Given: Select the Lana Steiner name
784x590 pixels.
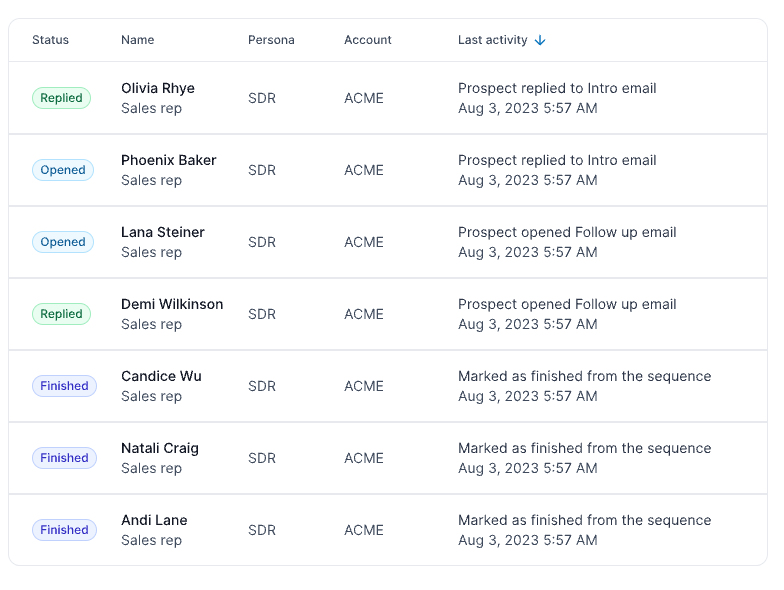Looking at the screenshot, I should [163, 232].
